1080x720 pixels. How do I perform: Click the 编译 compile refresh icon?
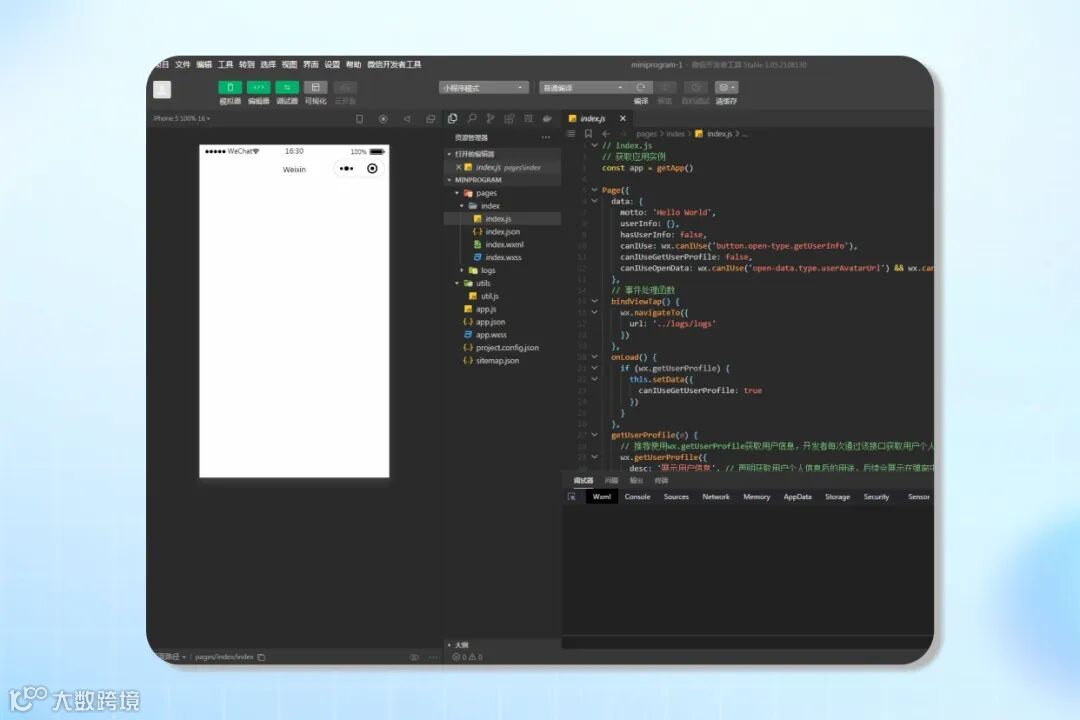[x=641, y=88]
